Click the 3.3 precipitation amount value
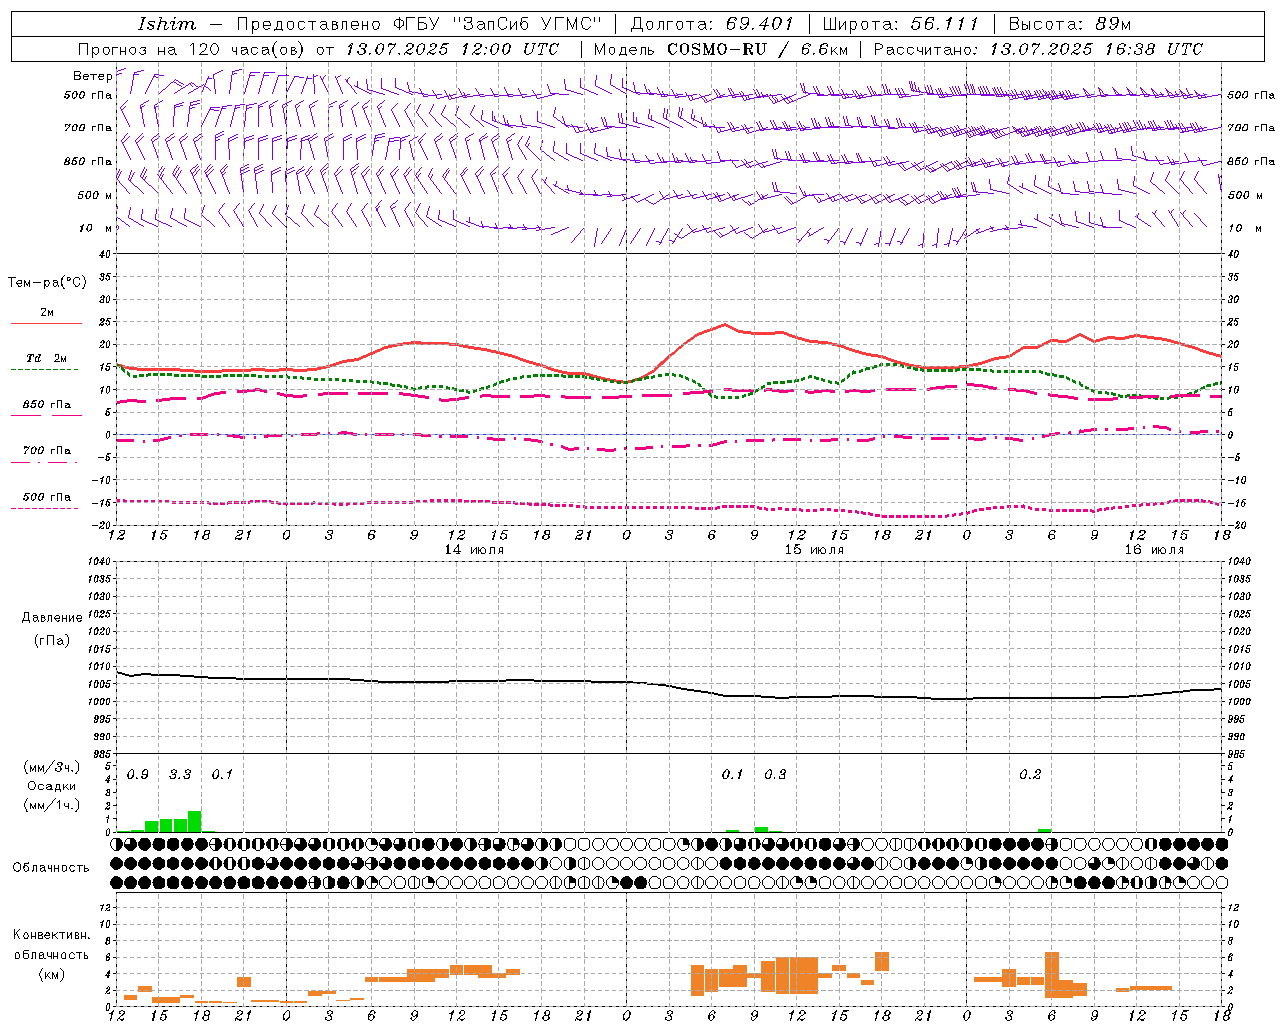Screen dimensions: 1280x1024 [180, 775]
